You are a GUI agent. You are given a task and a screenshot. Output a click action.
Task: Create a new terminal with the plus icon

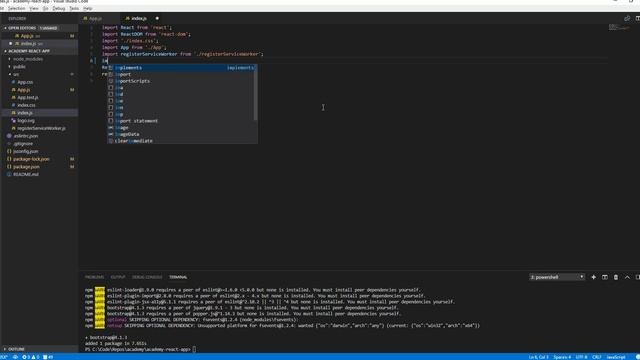click(x=593, y=277)
